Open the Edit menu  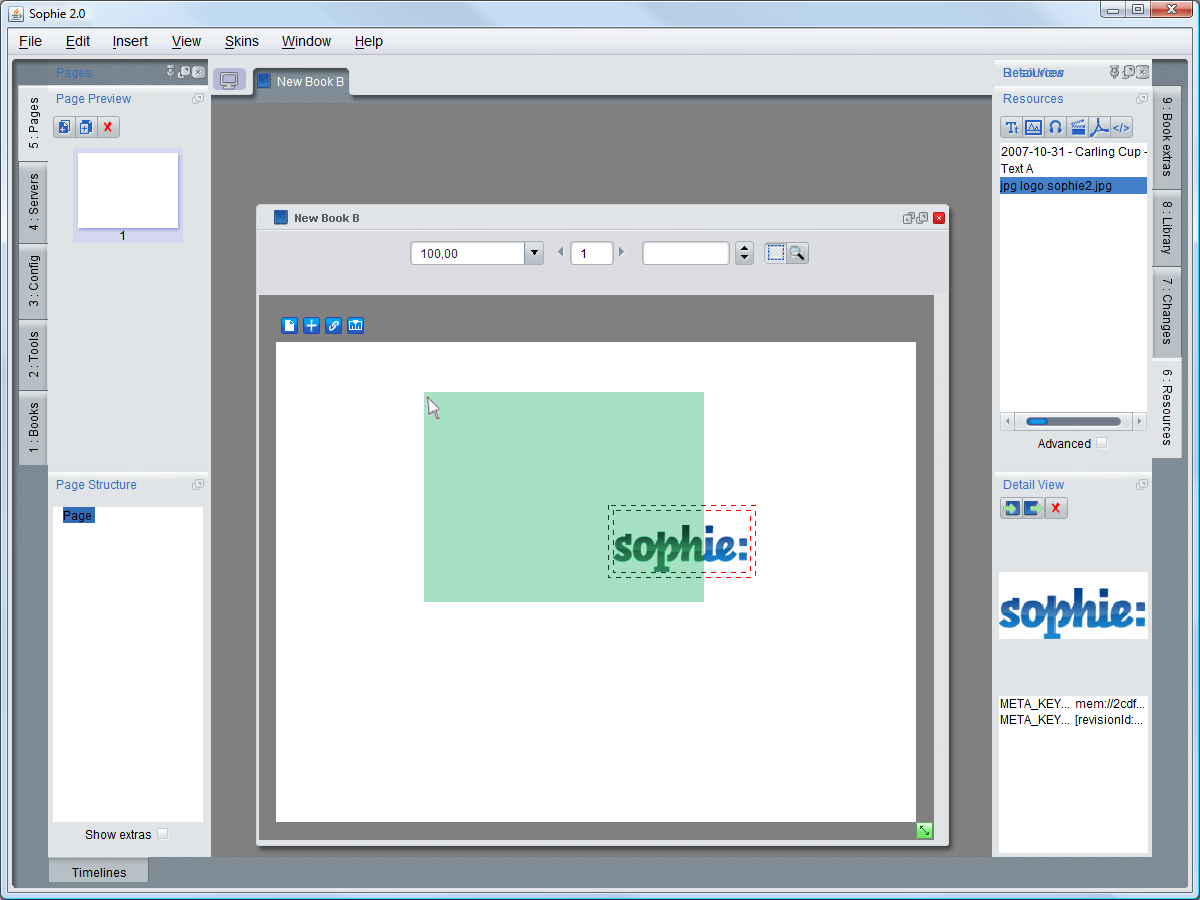[78, 41]
